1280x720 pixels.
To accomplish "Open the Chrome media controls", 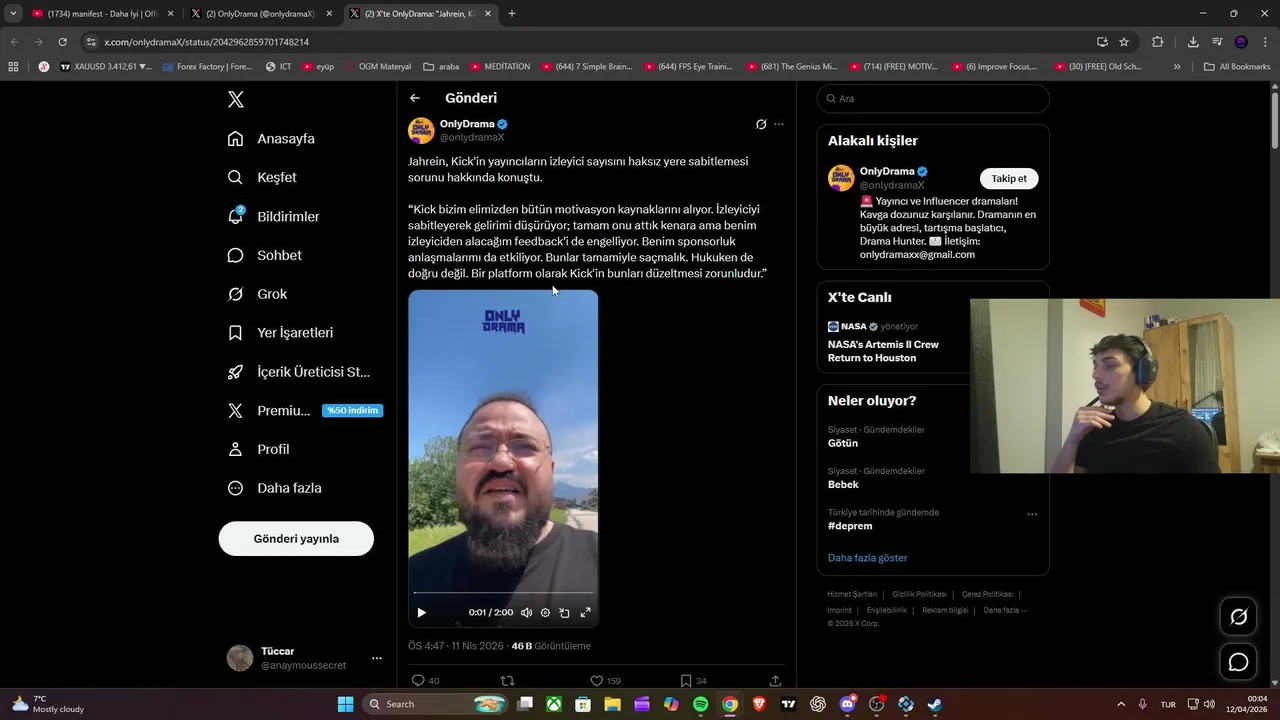I will point(1217,42).
